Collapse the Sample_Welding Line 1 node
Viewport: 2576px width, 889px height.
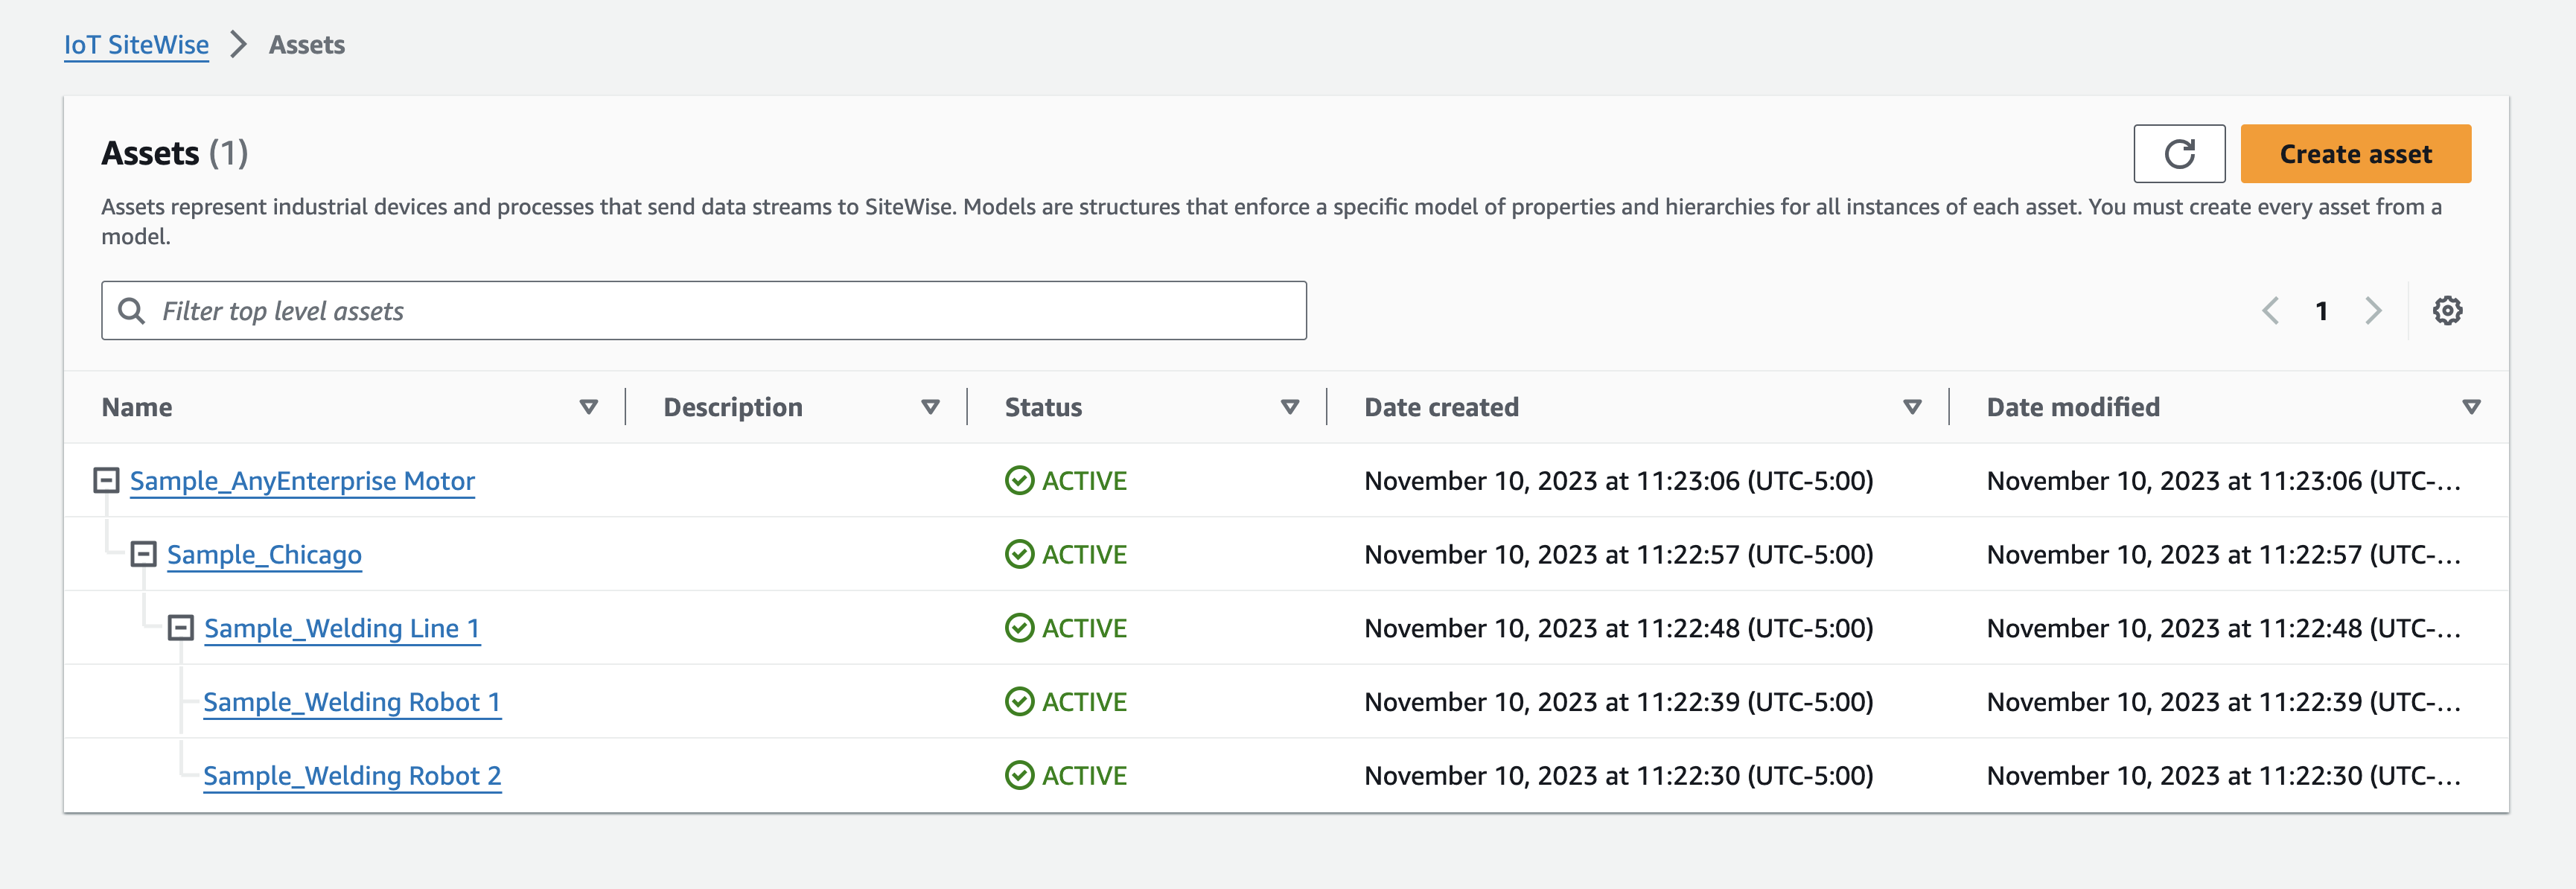(179, 626)
